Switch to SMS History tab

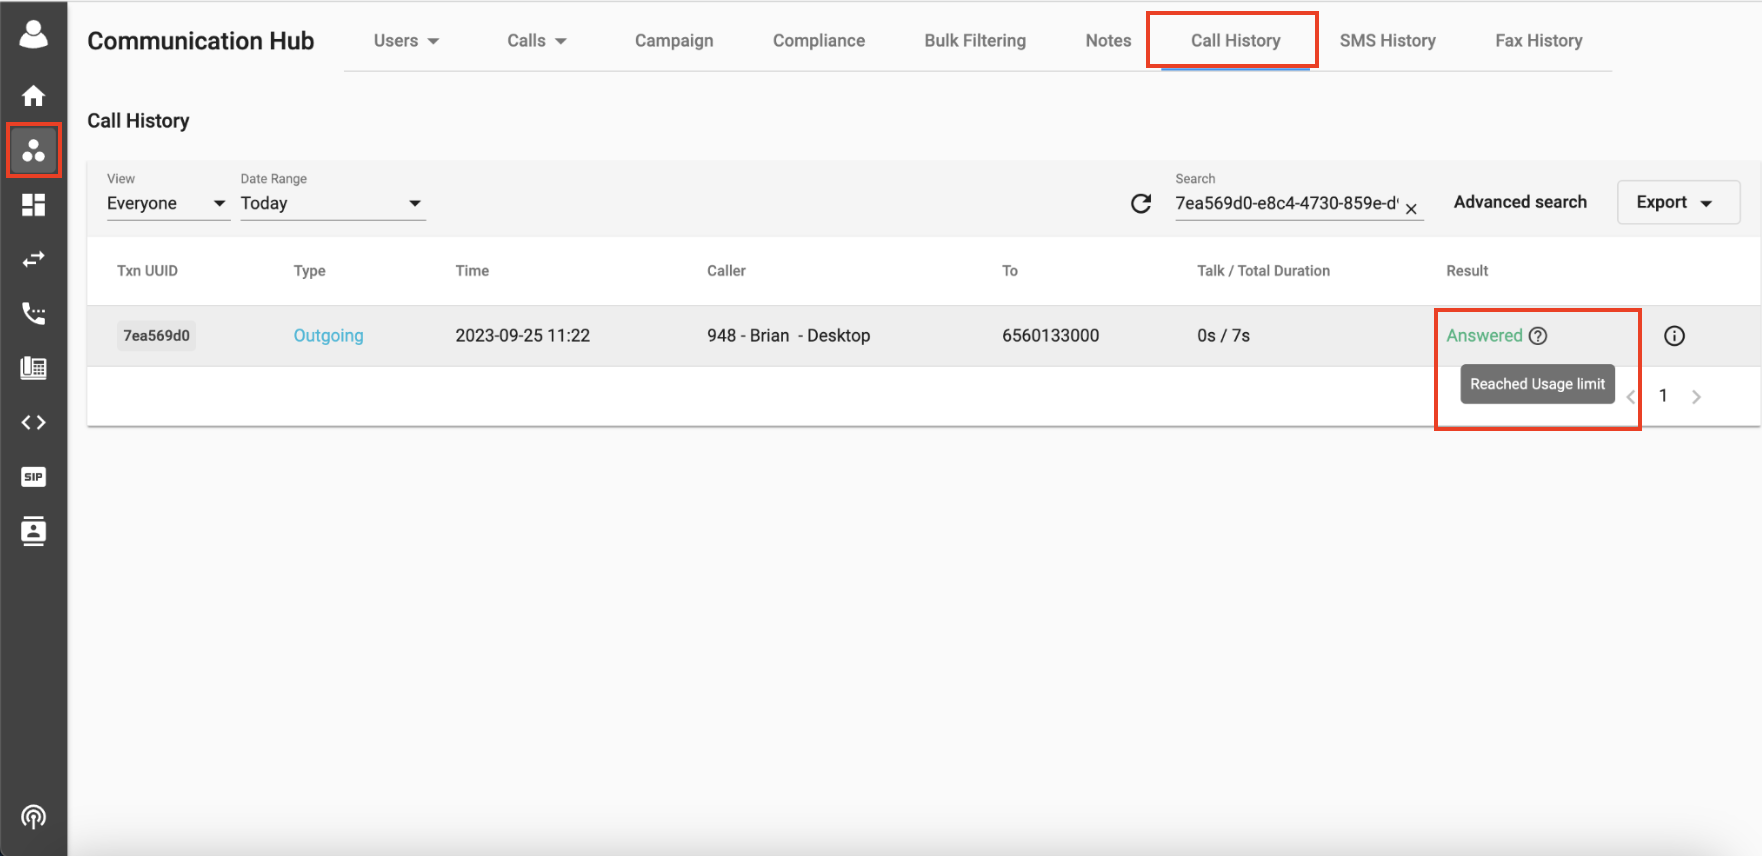click(1387, 41)
